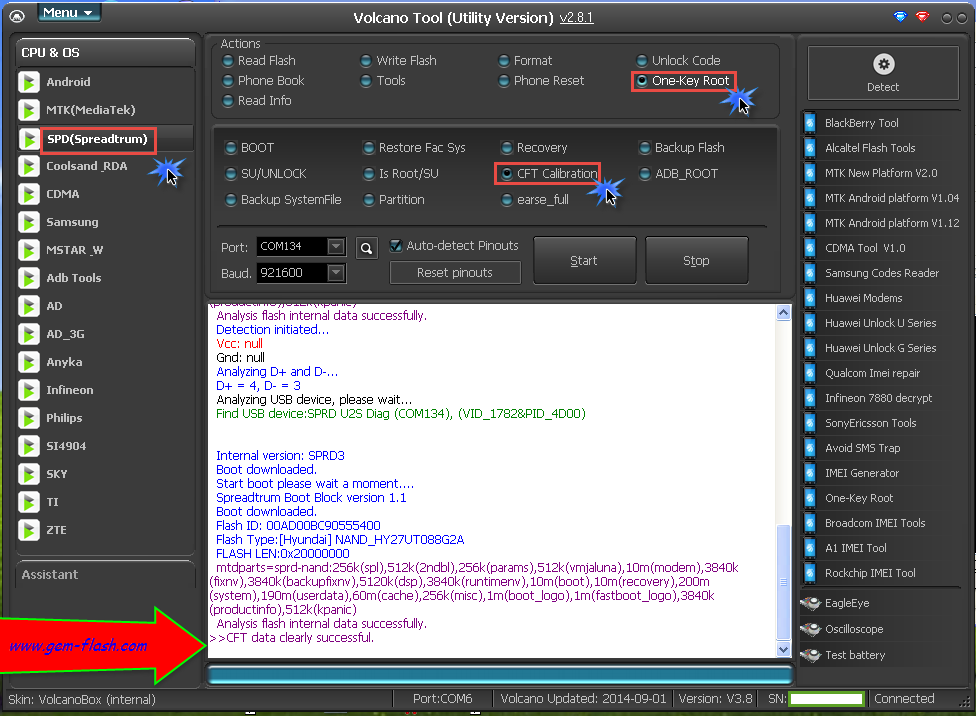Screen dimensions: 976x716
Task: Open the Avoid SMS Trap tool
Action: [x=863, y=448]
